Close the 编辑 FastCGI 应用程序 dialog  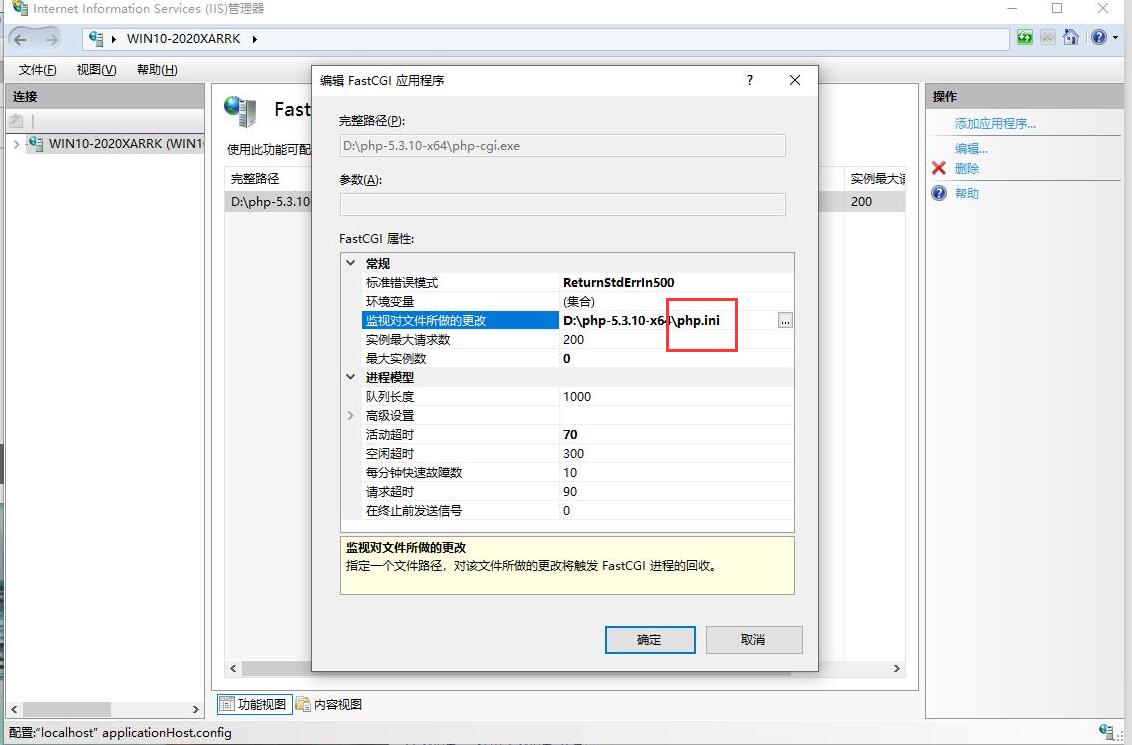[795, 80]
